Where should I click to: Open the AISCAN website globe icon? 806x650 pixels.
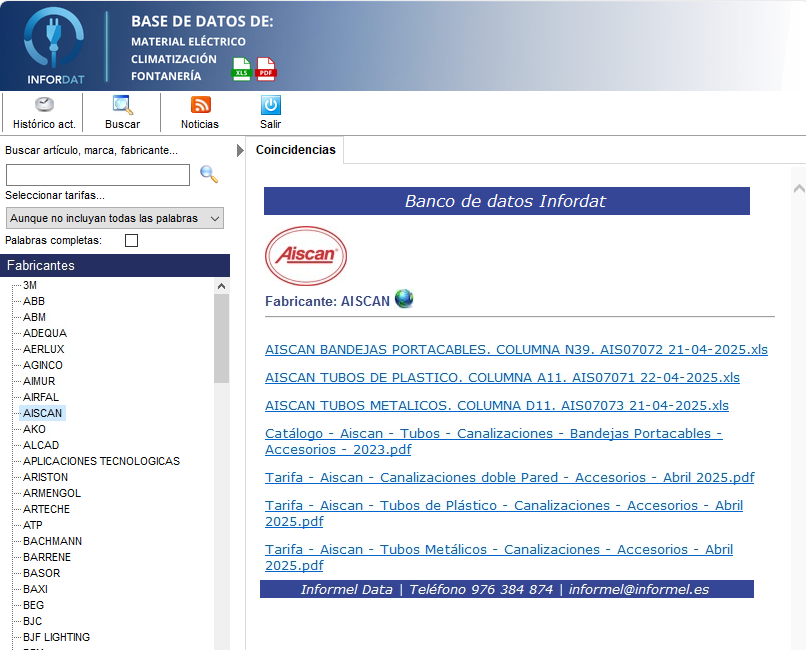coord(404,299)
